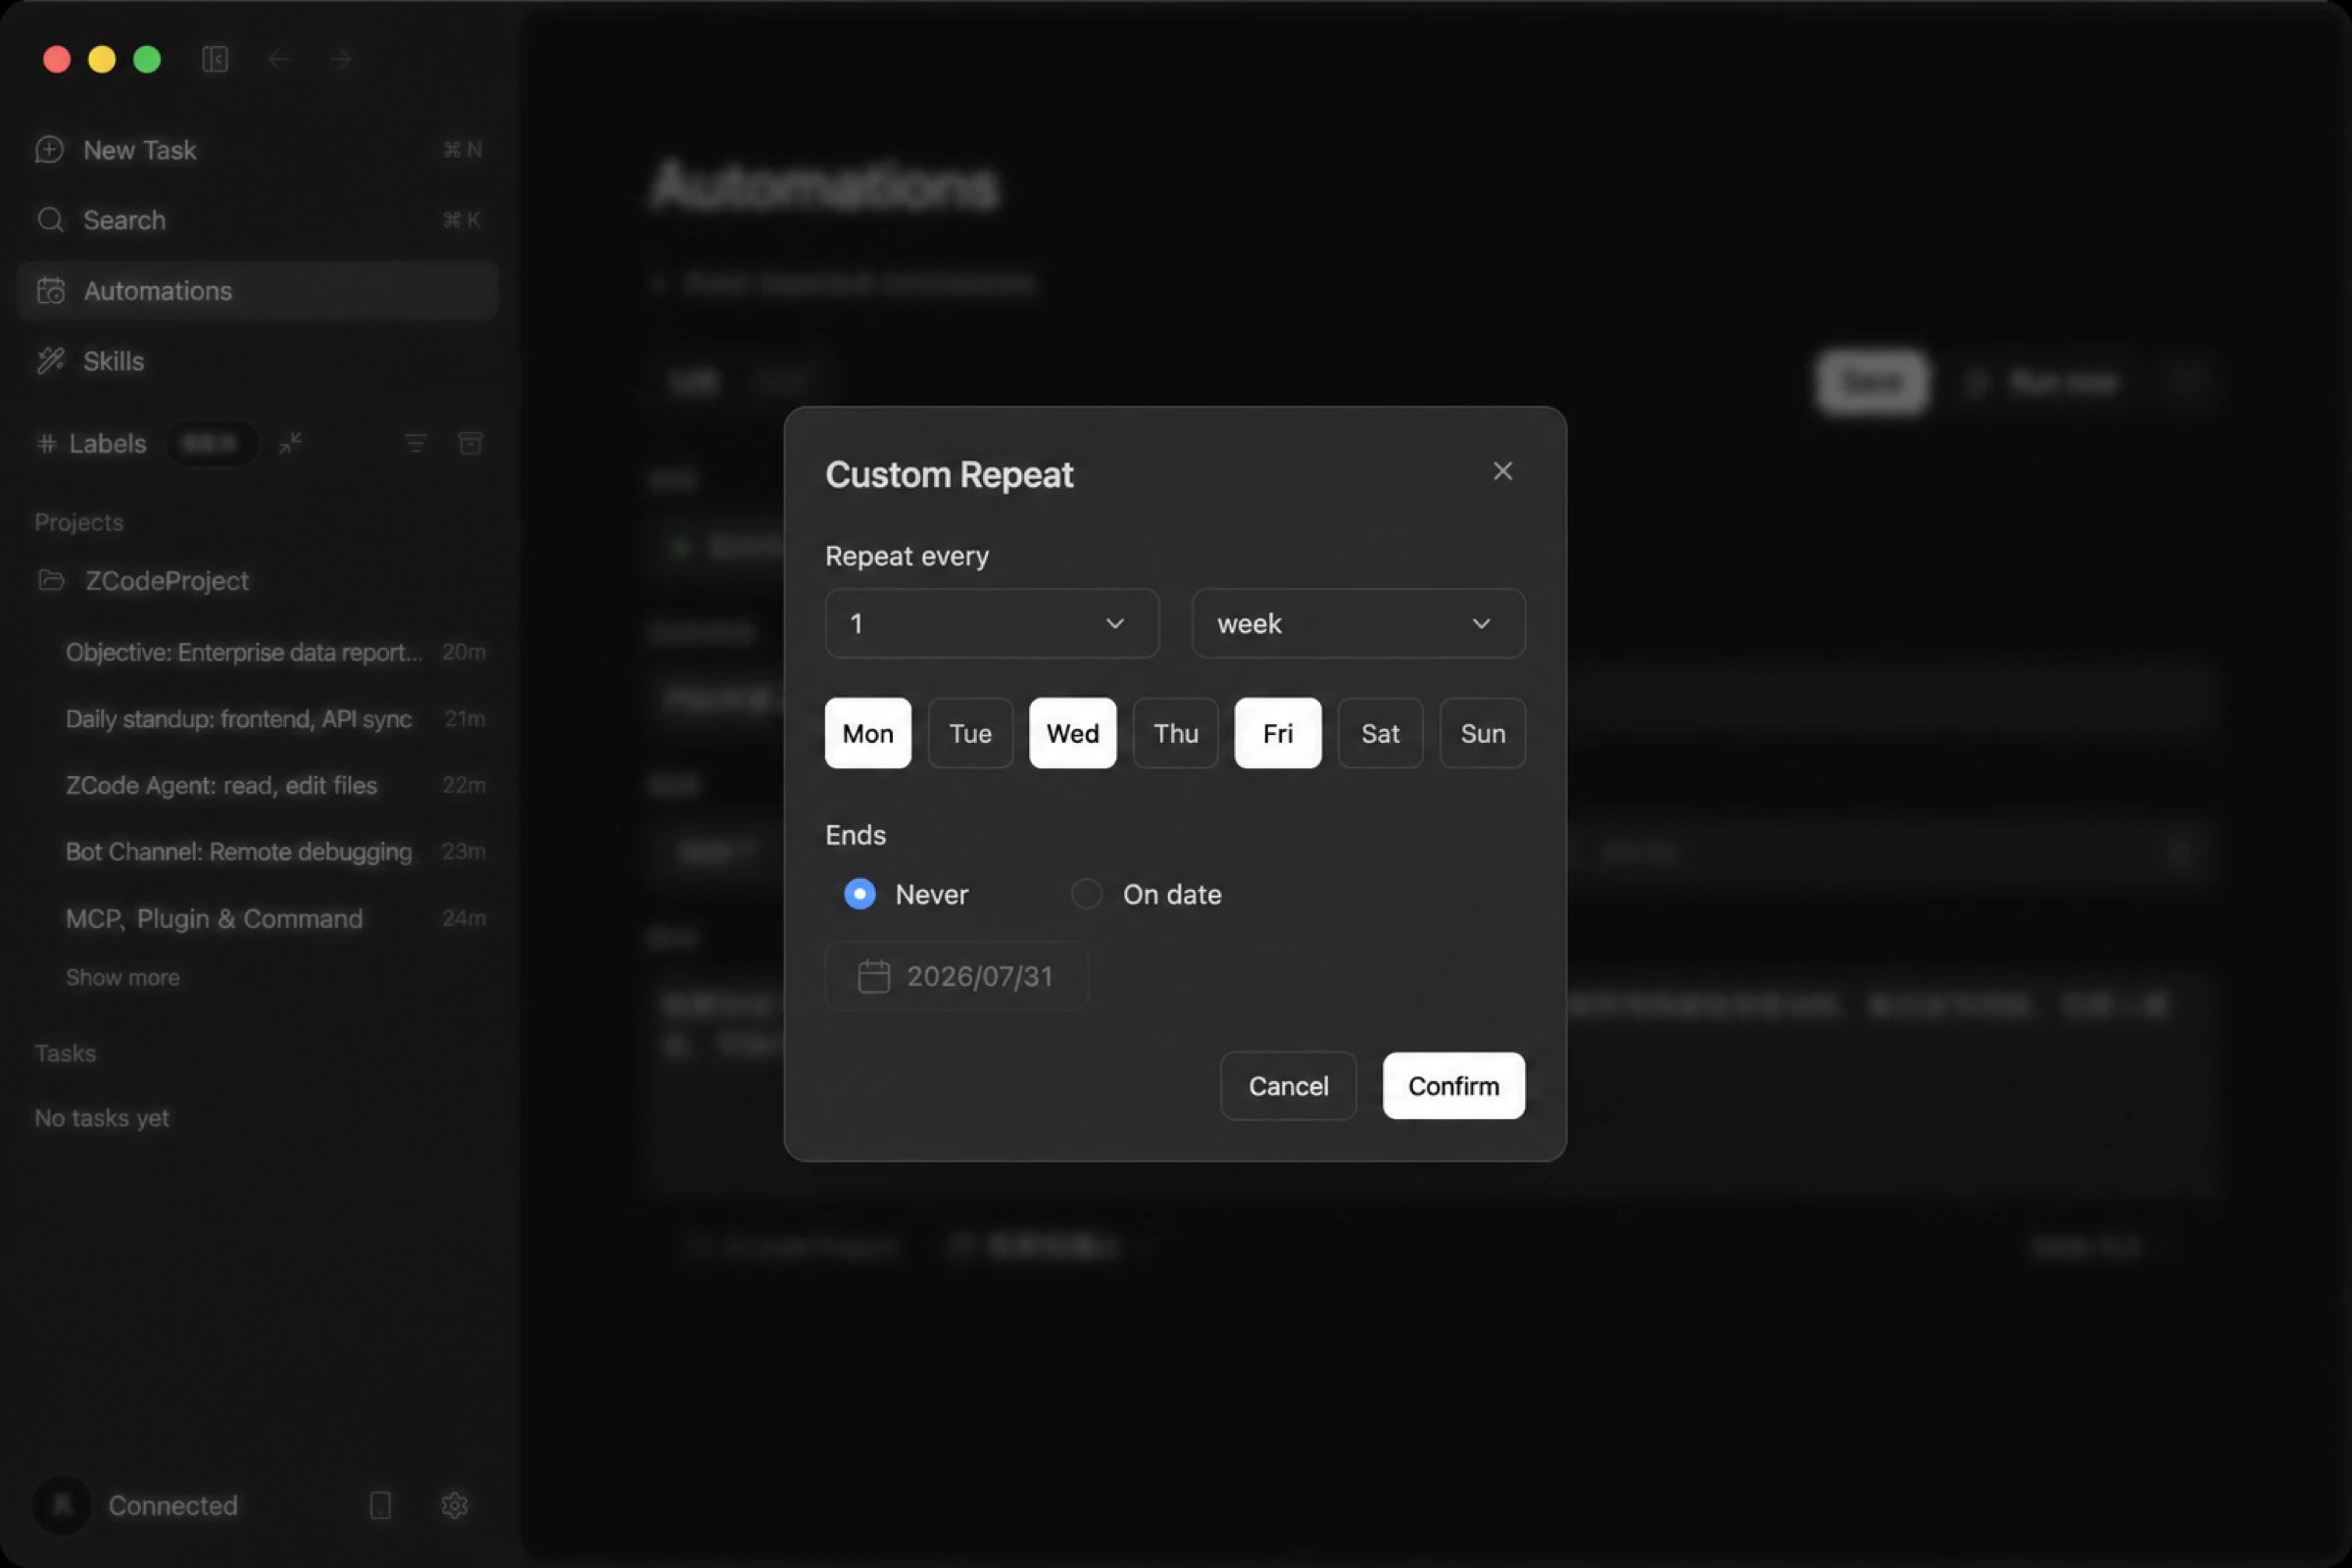
Task: Toggle Tue day button
Action: 970,733
